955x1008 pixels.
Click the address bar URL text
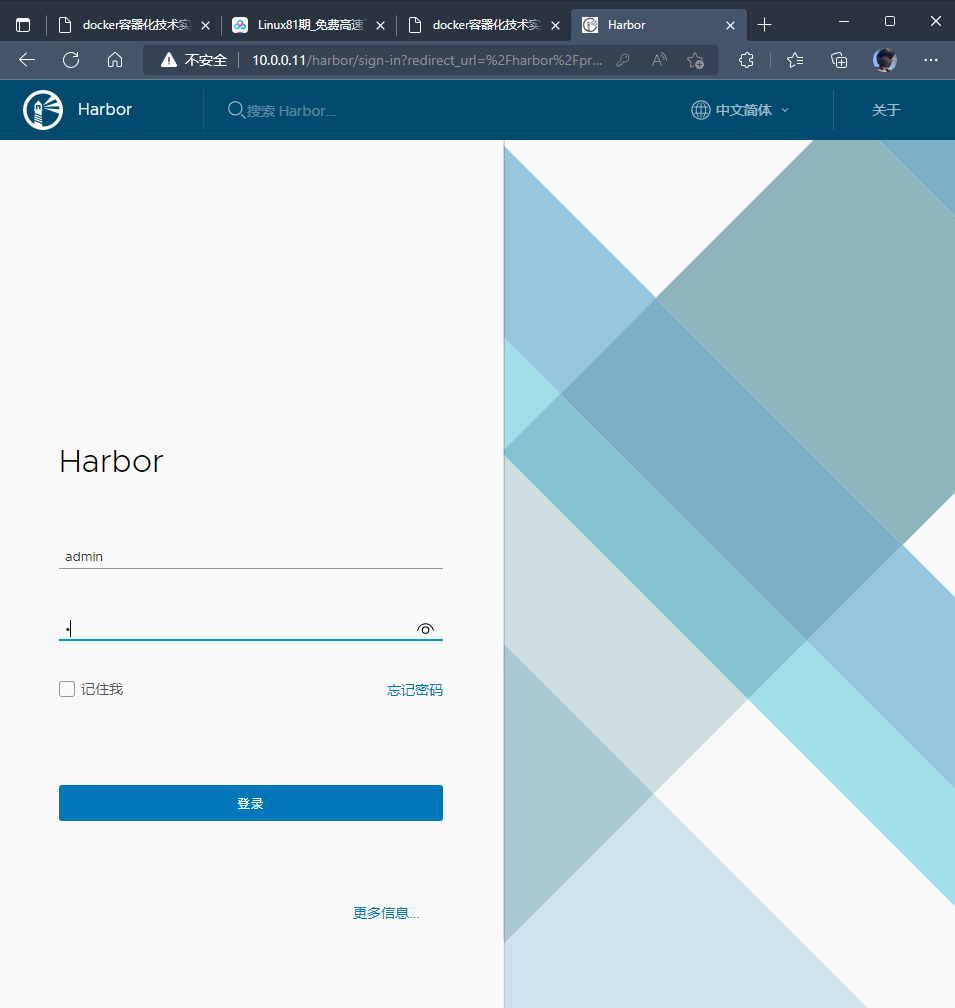click(427, 60)
